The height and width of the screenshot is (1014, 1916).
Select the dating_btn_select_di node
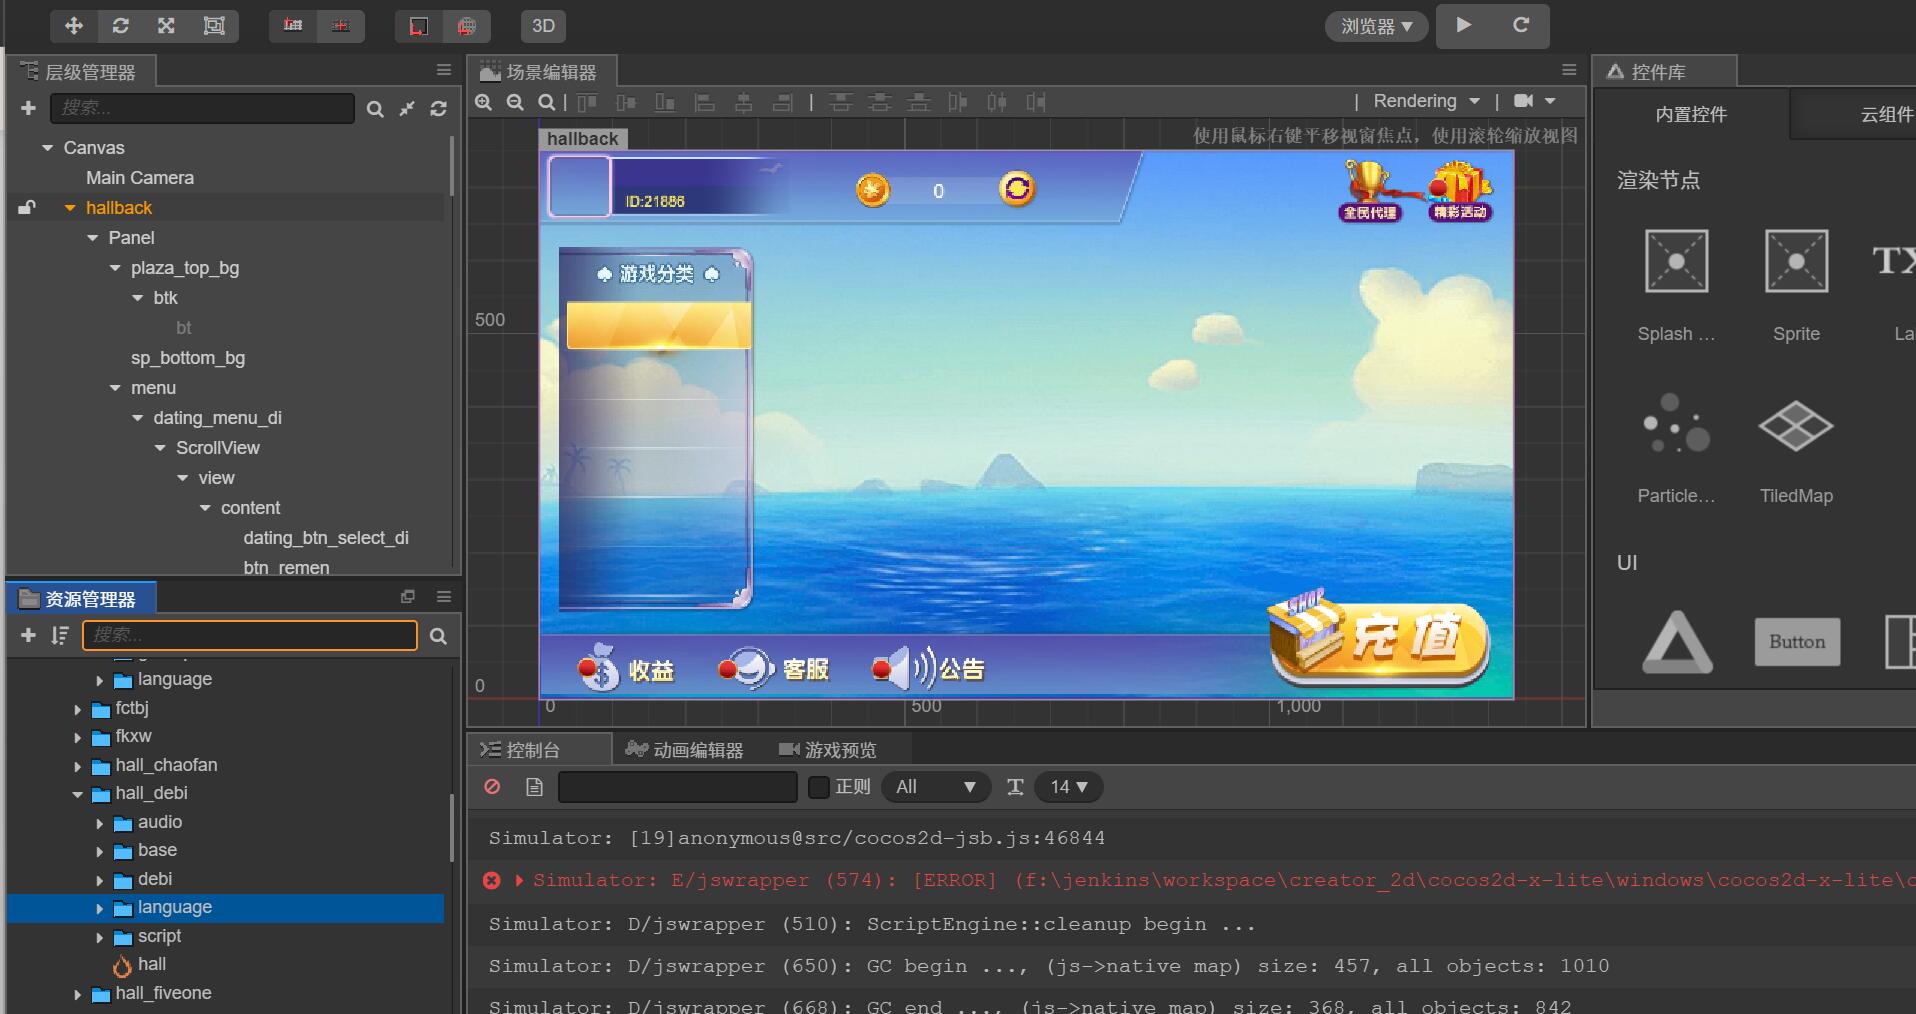tap(326, 538)
